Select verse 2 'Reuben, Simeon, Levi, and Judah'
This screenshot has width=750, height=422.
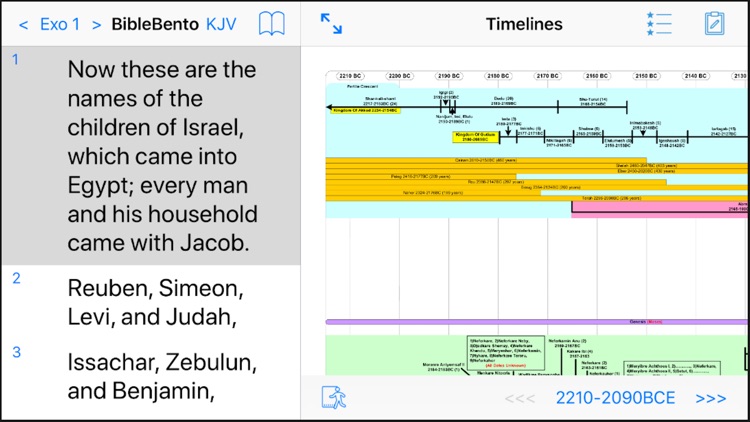click(155, 302)
